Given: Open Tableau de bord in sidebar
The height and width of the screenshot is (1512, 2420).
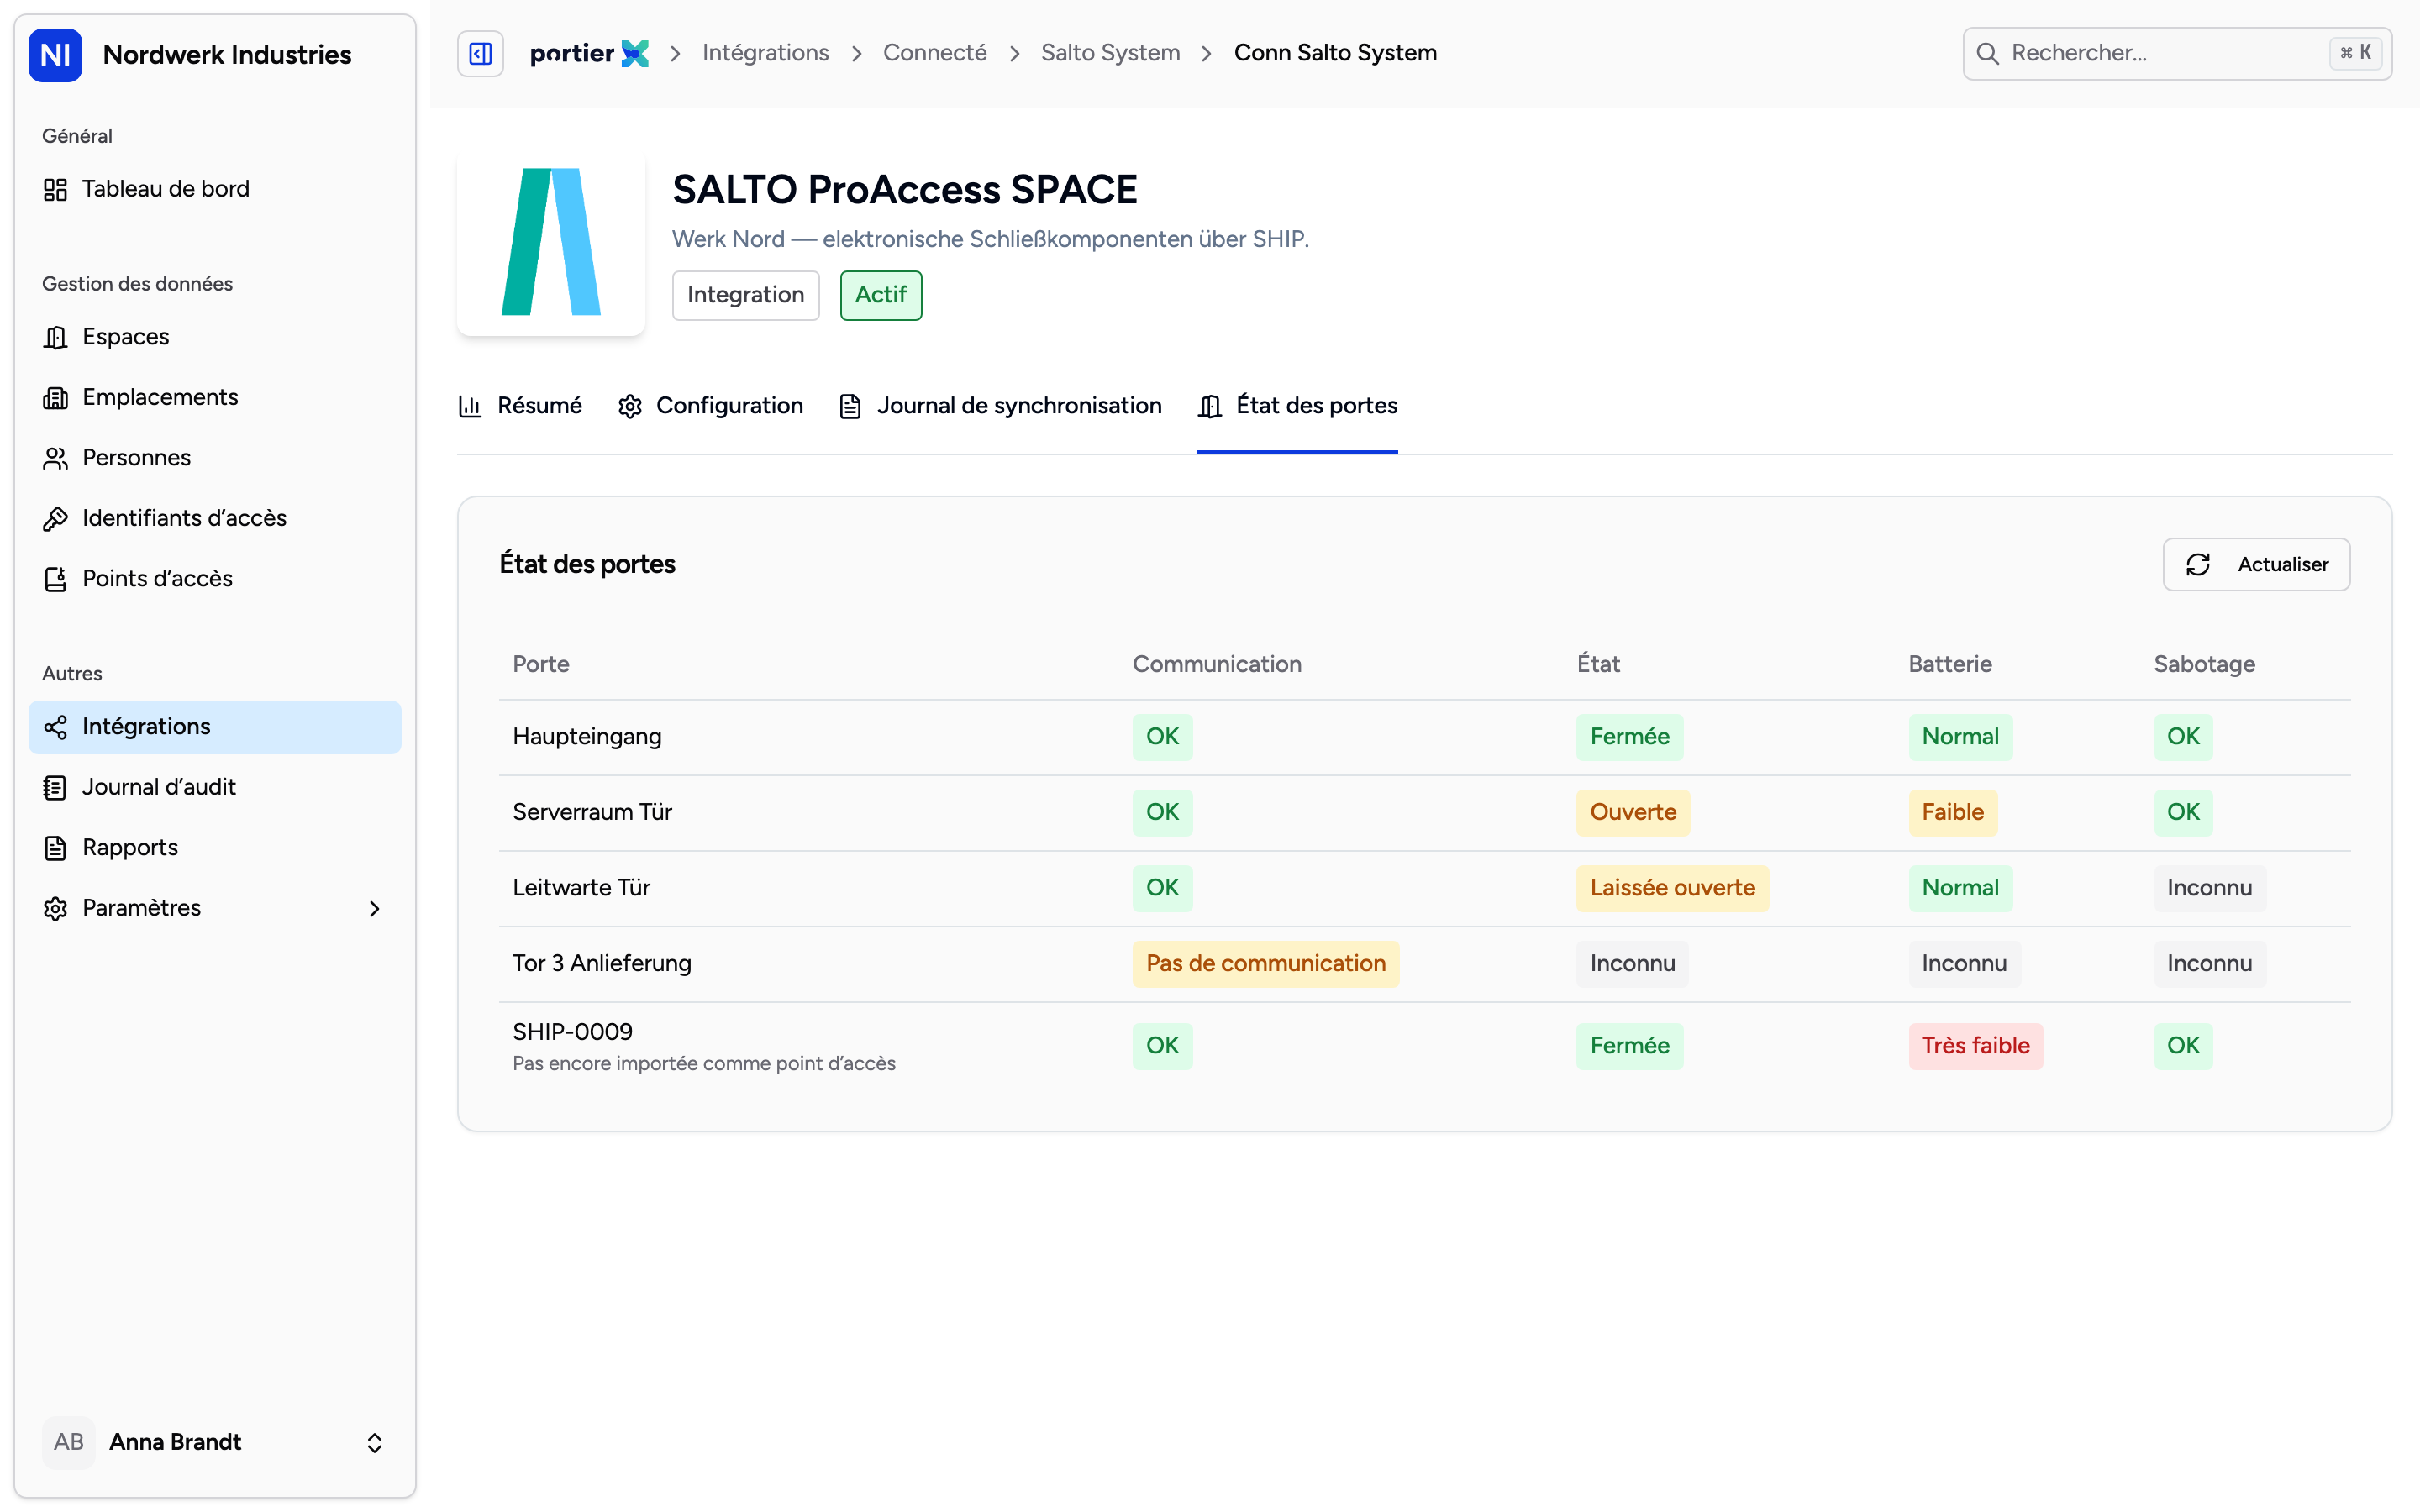Looking at the screenshot, I should pos(215,189).
